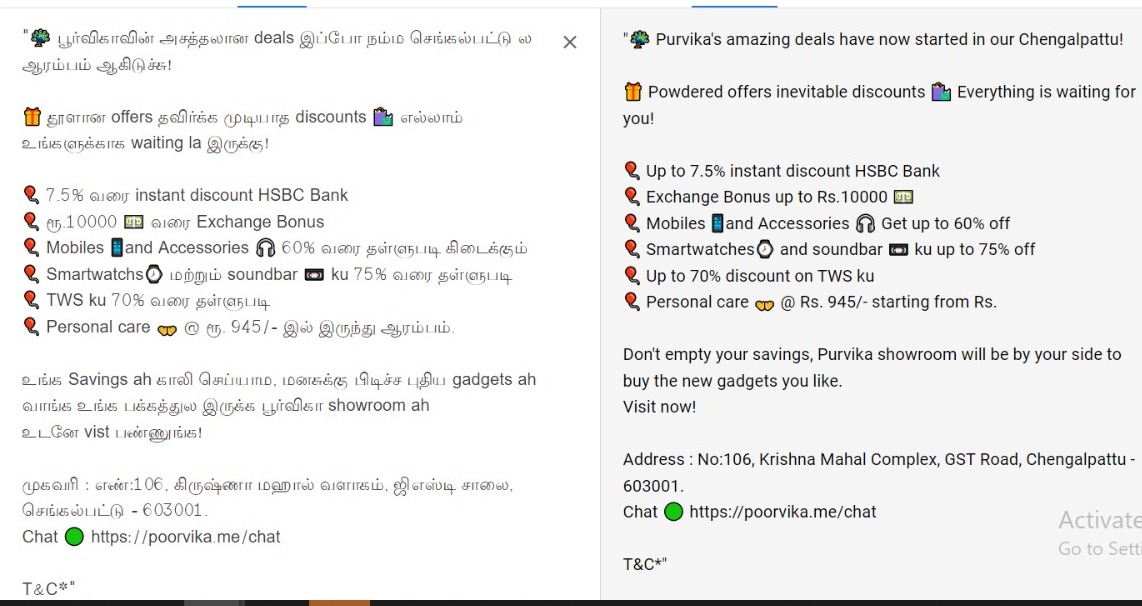
Task: Click green circle beside Chat in translation panel
Action: 674,512
